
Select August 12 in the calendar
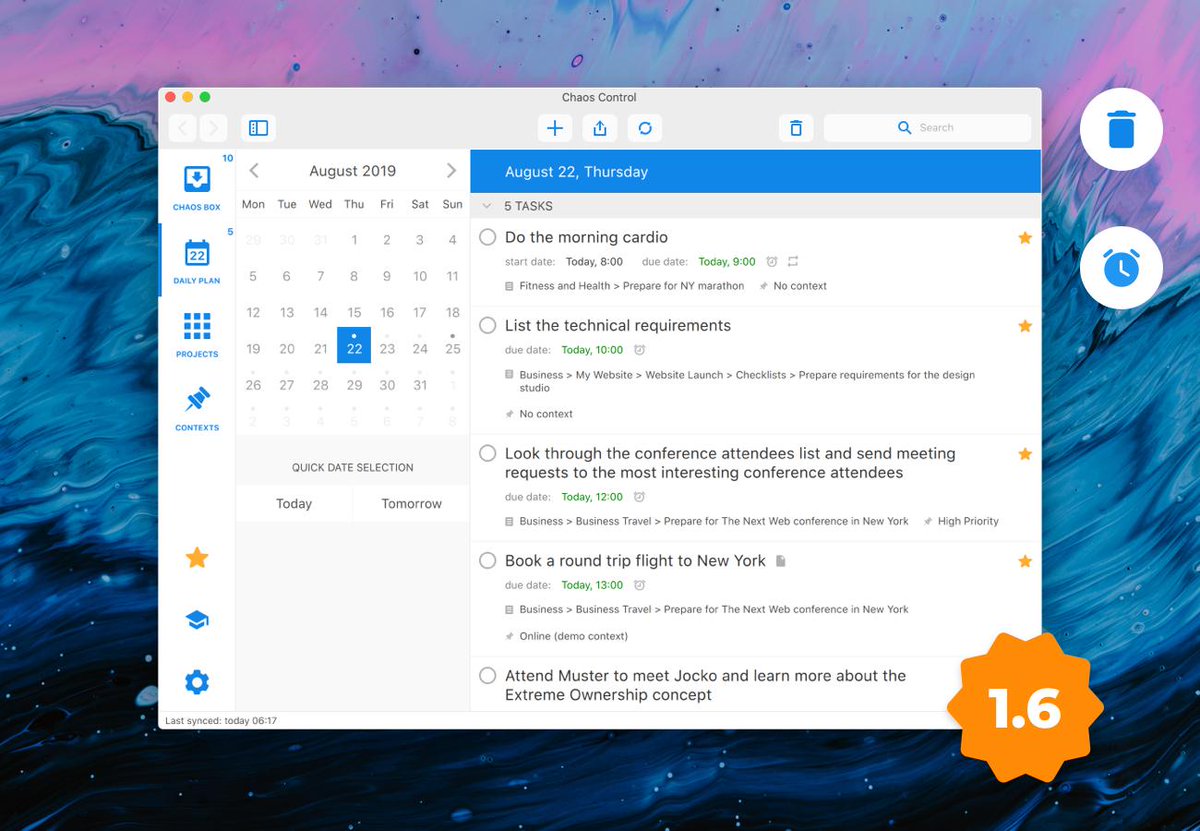tap(253, 312)
